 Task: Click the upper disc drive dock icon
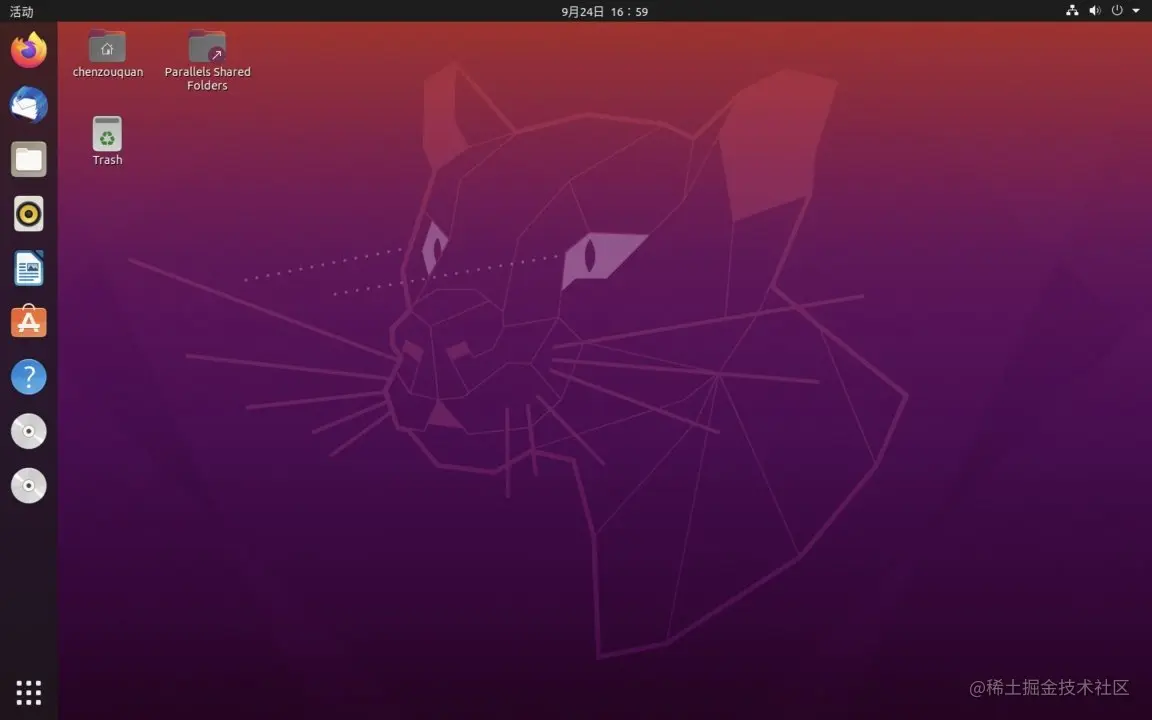coord(29,431)
